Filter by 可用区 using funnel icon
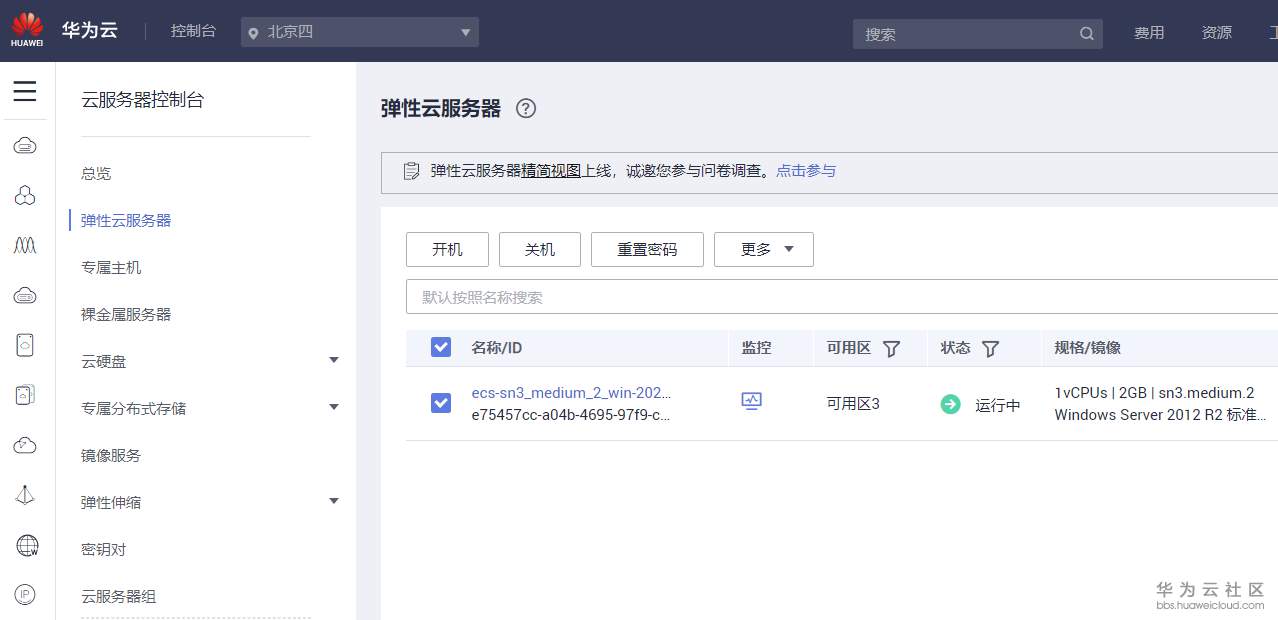Viewport: 1278px width, 620px height. (891, 349)
